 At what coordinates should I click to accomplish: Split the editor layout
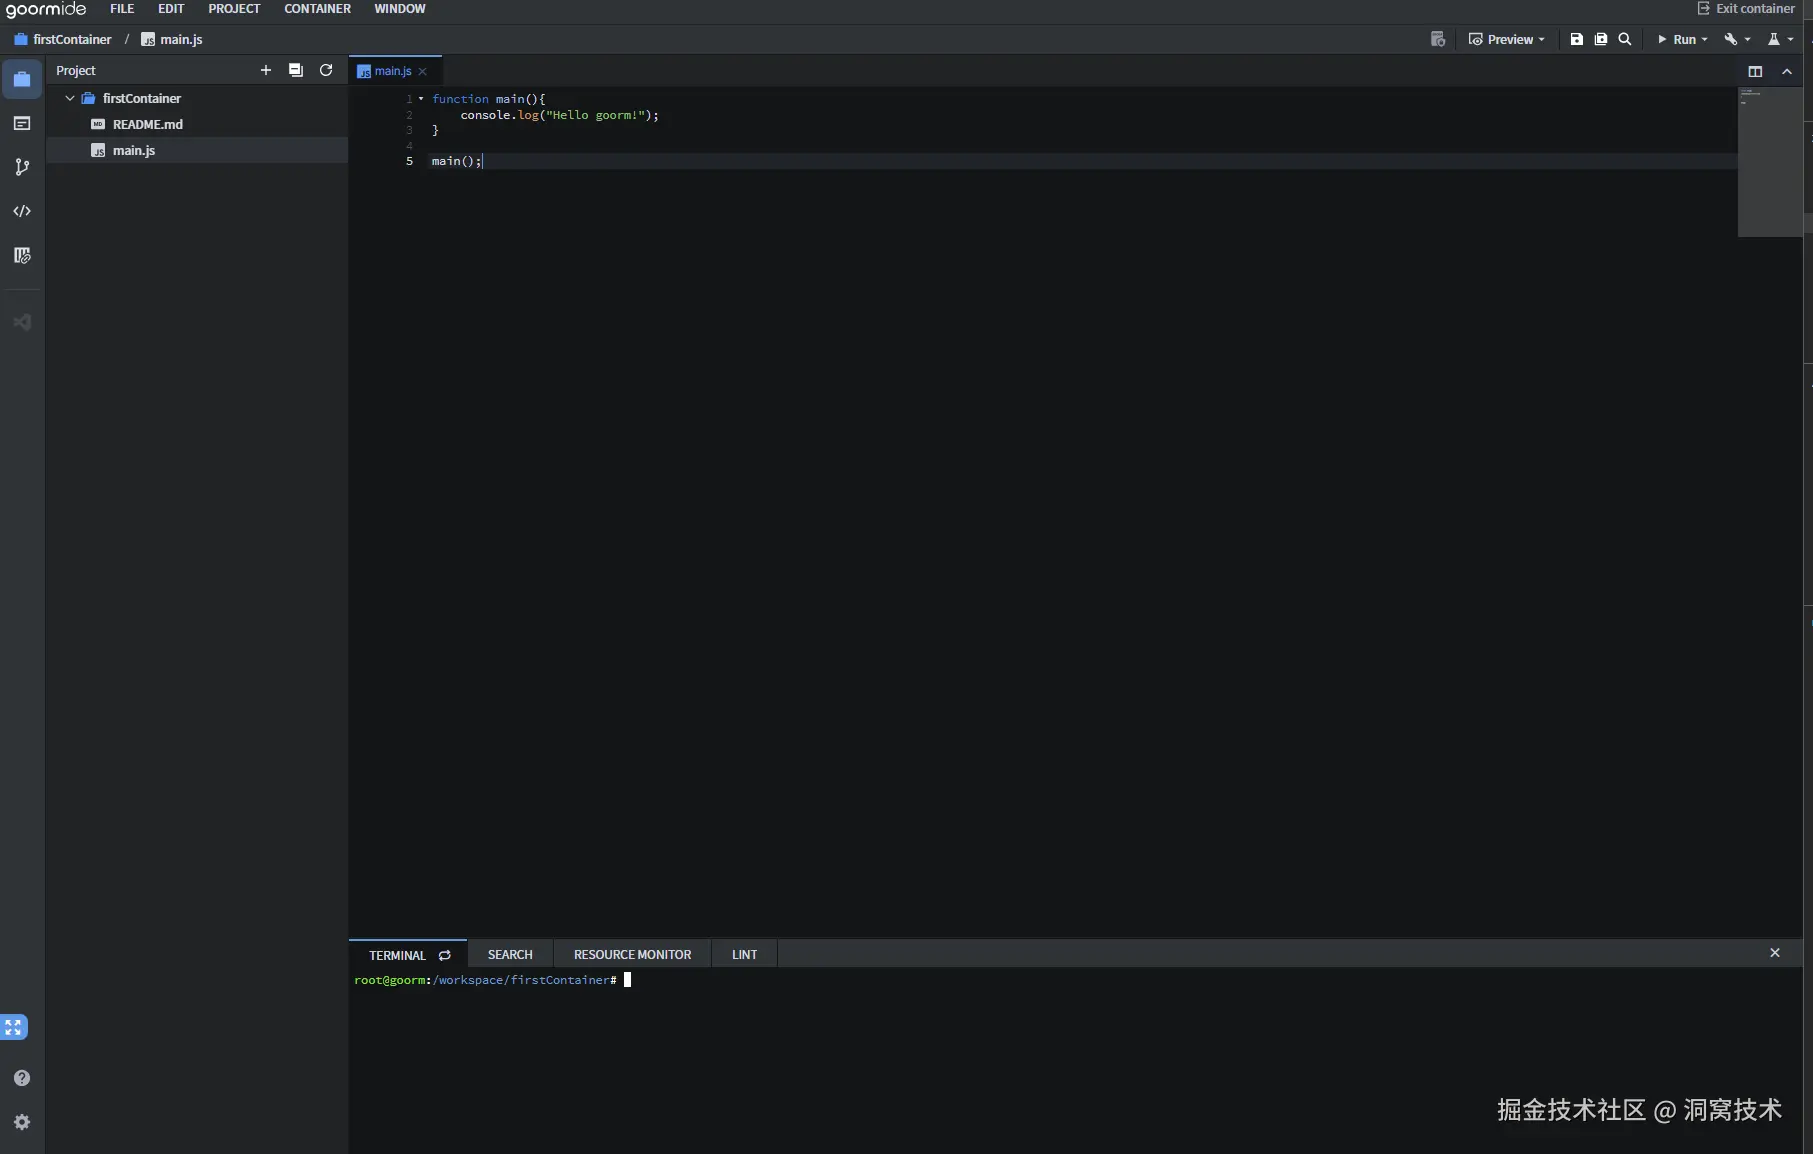pos(1755,71)
